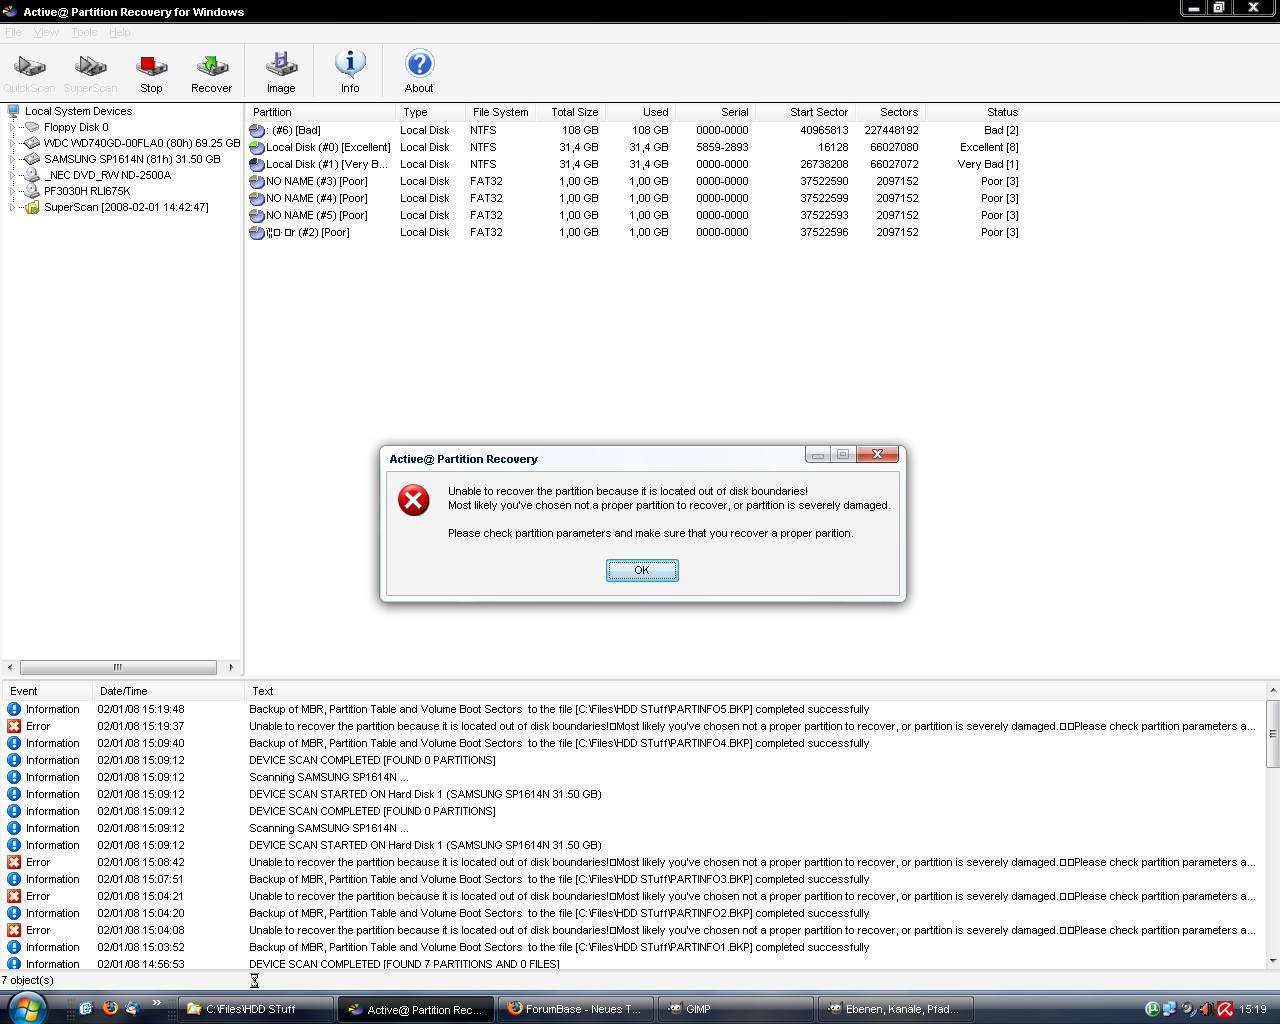The height and width of the screenshot is (1024, 1280).
Task: Click the red error icon in dialog
Action: [414, 500]
